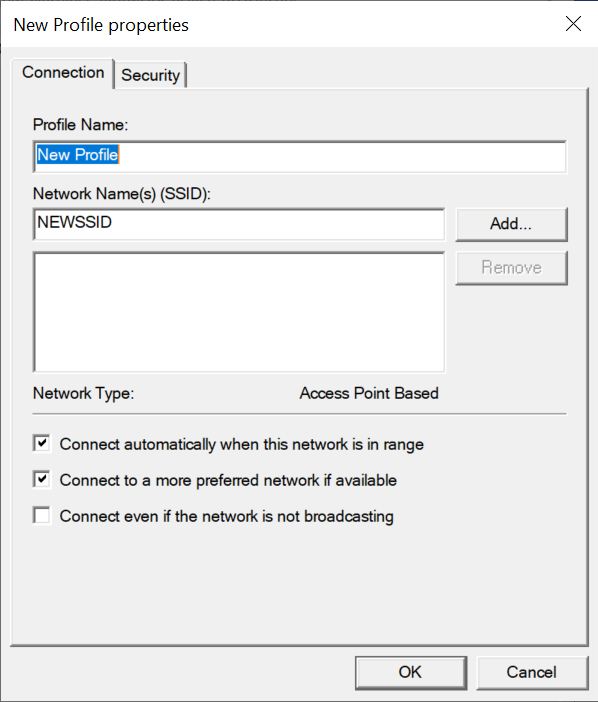
Task: Click 'Connect even if the network is not broadcasting' label text
Action: pos(226,516)
